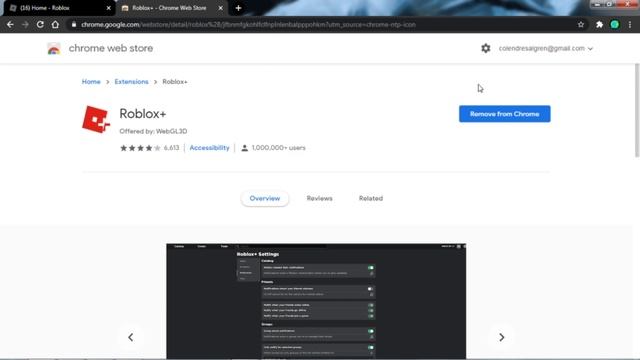
Task: Click the Roblox+ Settings screenshot preview
Action: (316, 301)
